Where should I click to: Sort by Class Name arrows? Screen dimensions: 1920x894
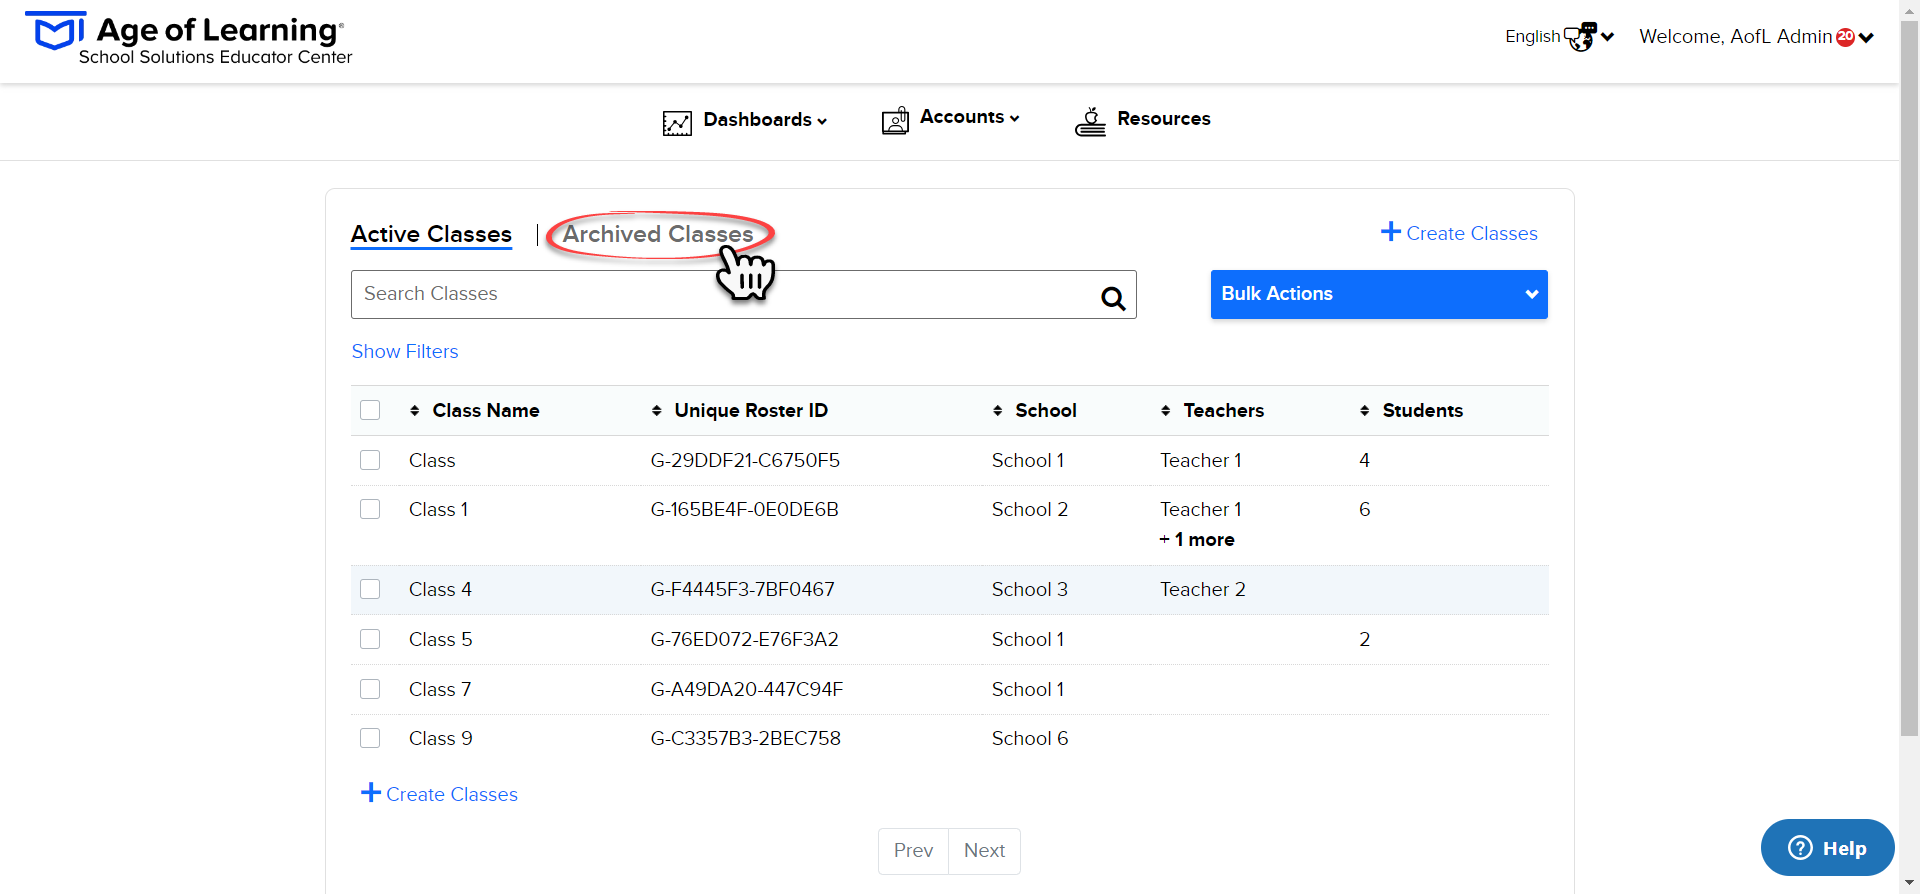tap(415, 410)
